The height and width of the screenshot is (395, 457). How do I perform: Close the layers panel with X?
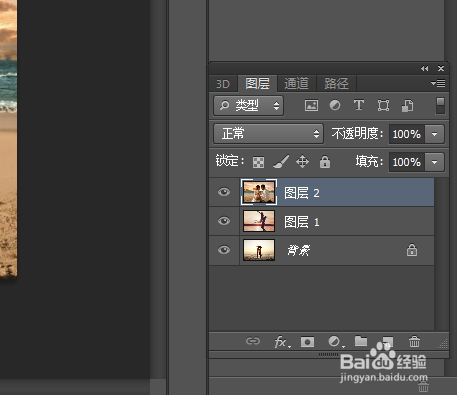tap(441, 68)
